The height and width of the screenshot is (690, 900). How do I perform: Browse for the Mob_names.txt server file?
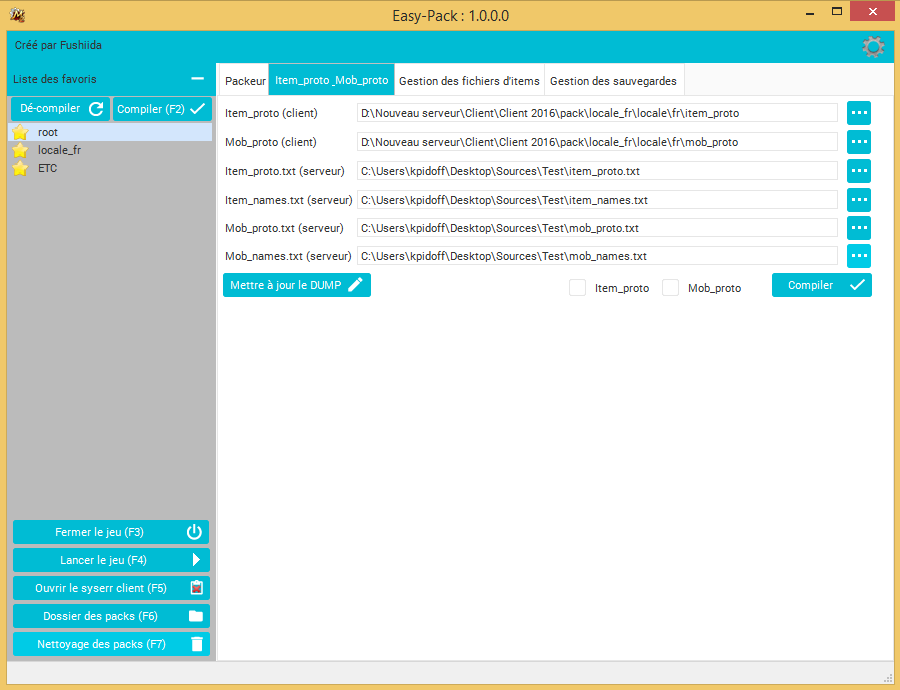(x=859, y=256)
